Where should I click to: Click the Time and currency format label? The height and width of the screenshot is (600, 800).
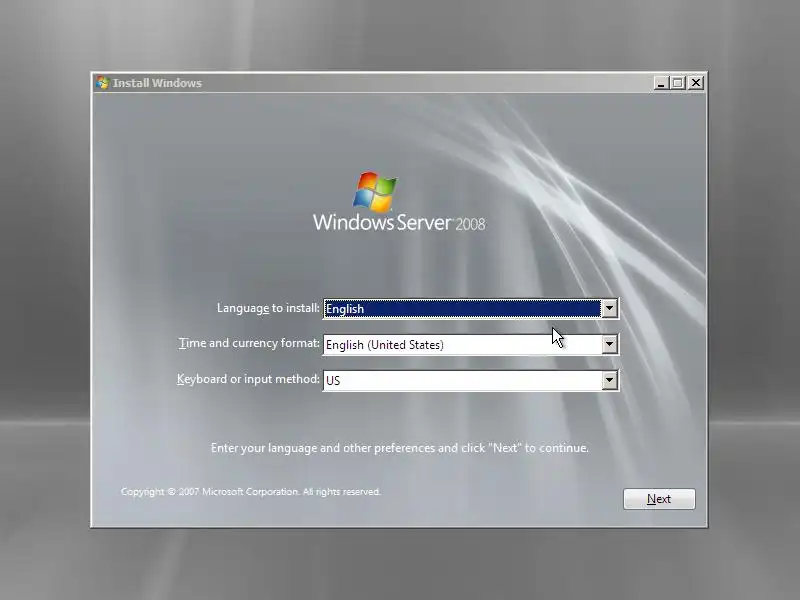click(249, 343)
